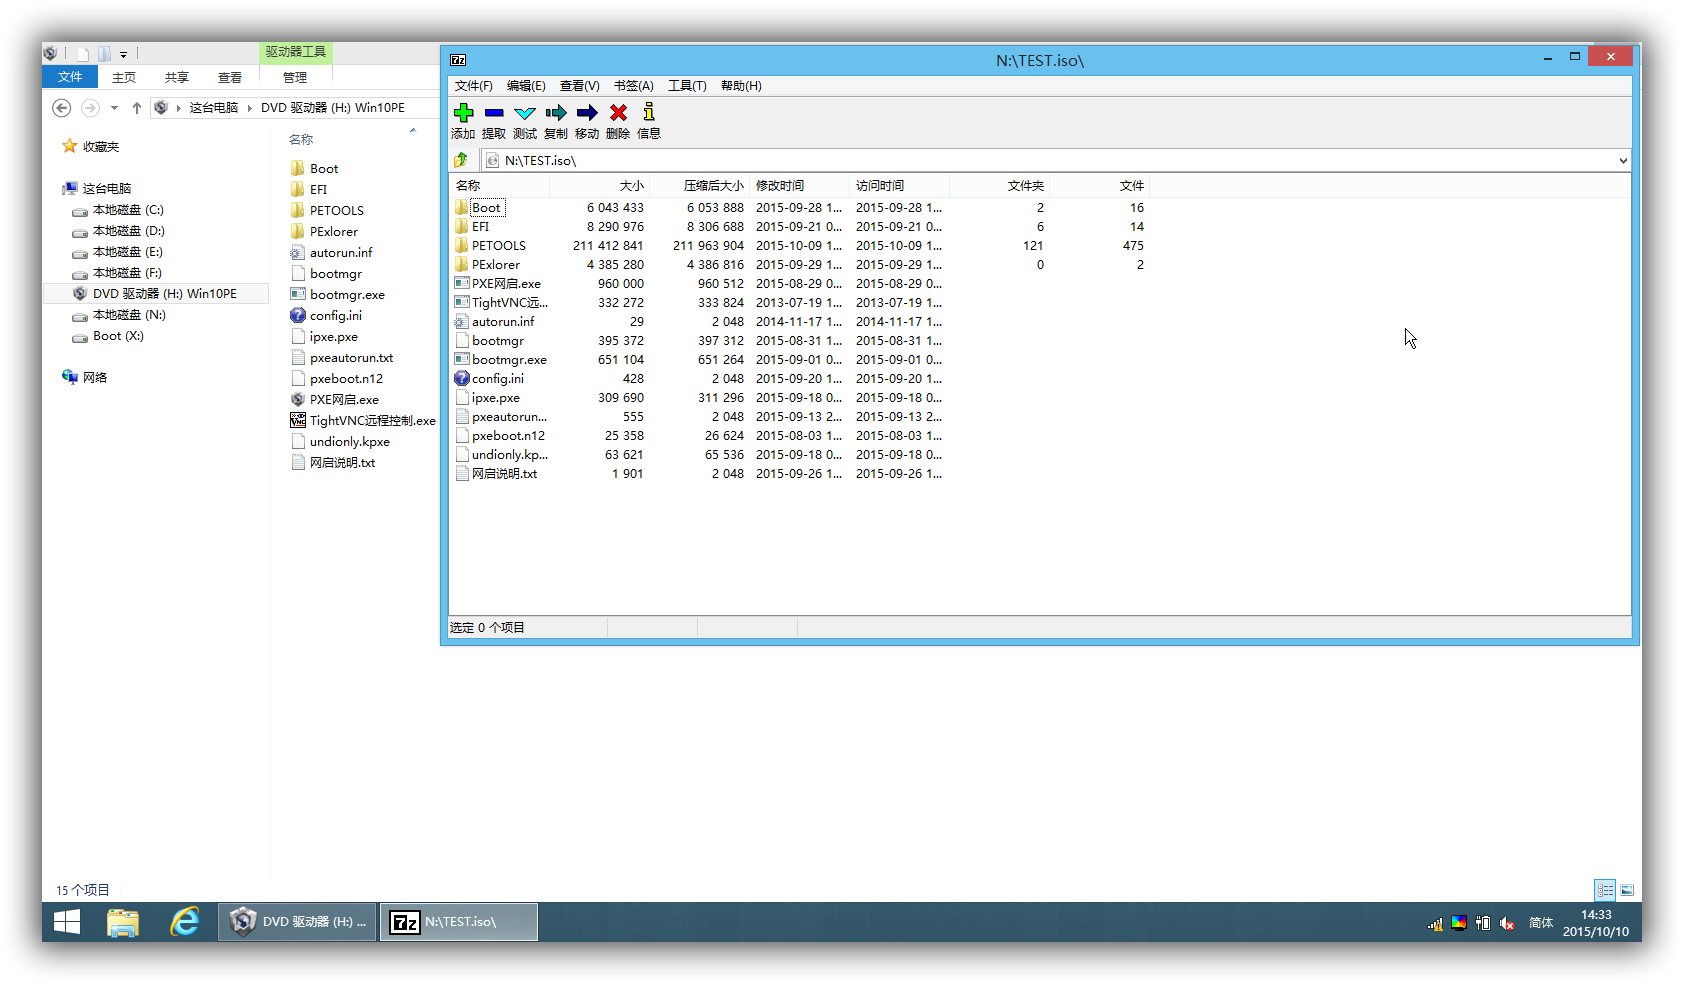Screen dimensions: 1684x984
Task: Open 7-Zip 帮助(H) menu
Action: 741,86
